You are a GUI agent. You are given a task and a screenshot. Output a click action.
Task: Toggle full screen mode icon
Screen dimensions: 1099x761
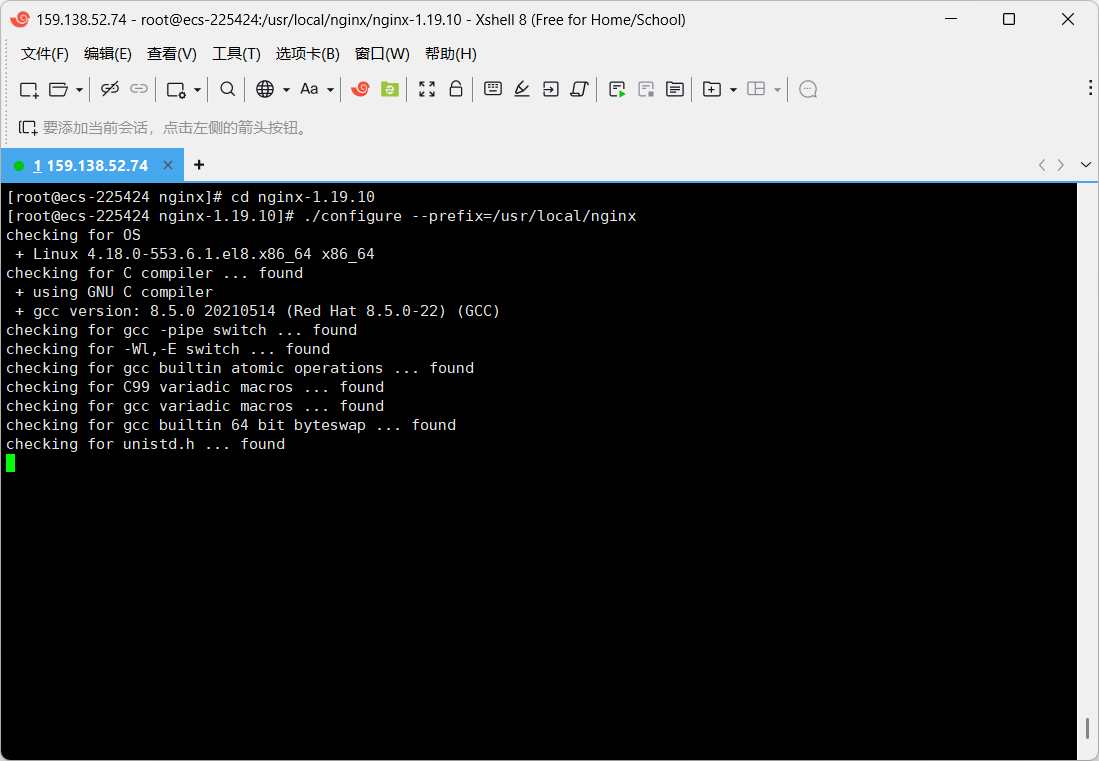point(427,89)
